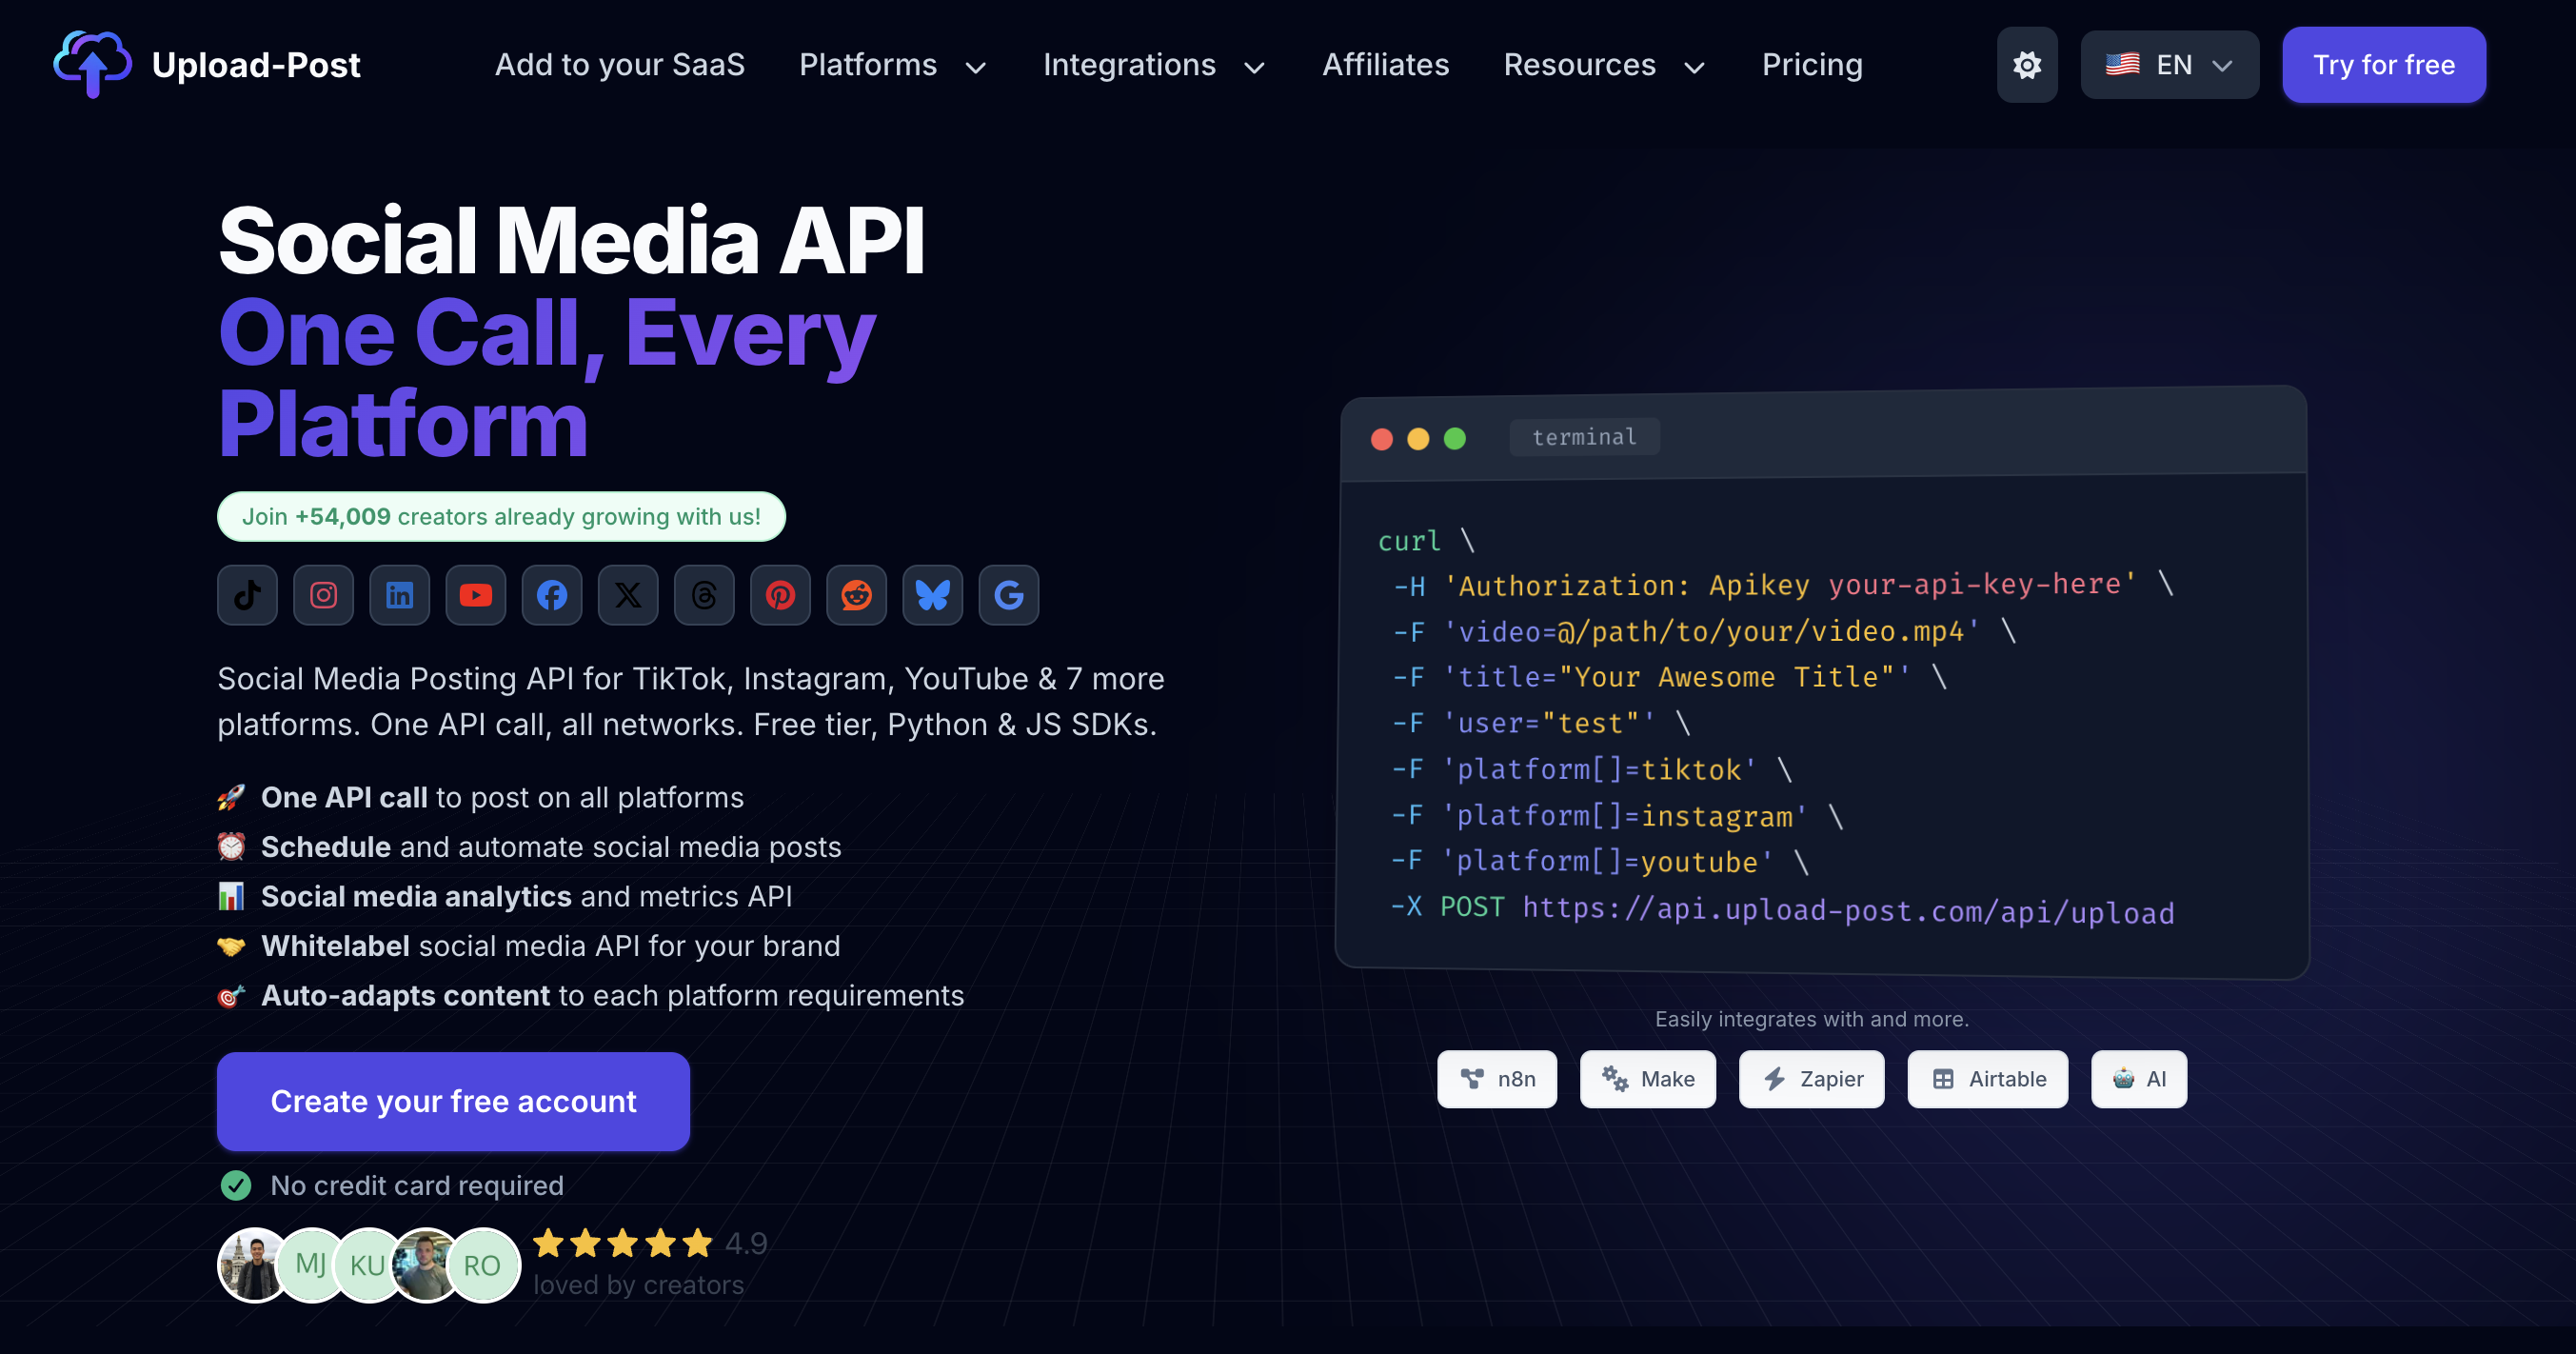This screenshot has height=1354, width=2576.
Task: Expand the Platforms menu
Action: coord(893,65)
